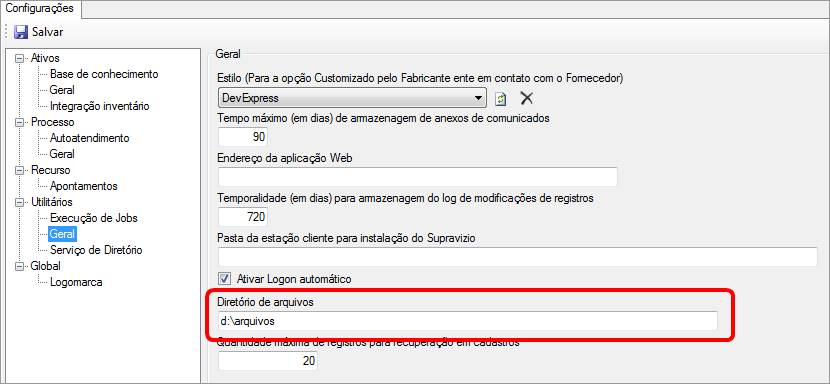Select Base de conhecimento tree item
The height and width of the screenshot is (384, 830).
click(x=104, y=74)
